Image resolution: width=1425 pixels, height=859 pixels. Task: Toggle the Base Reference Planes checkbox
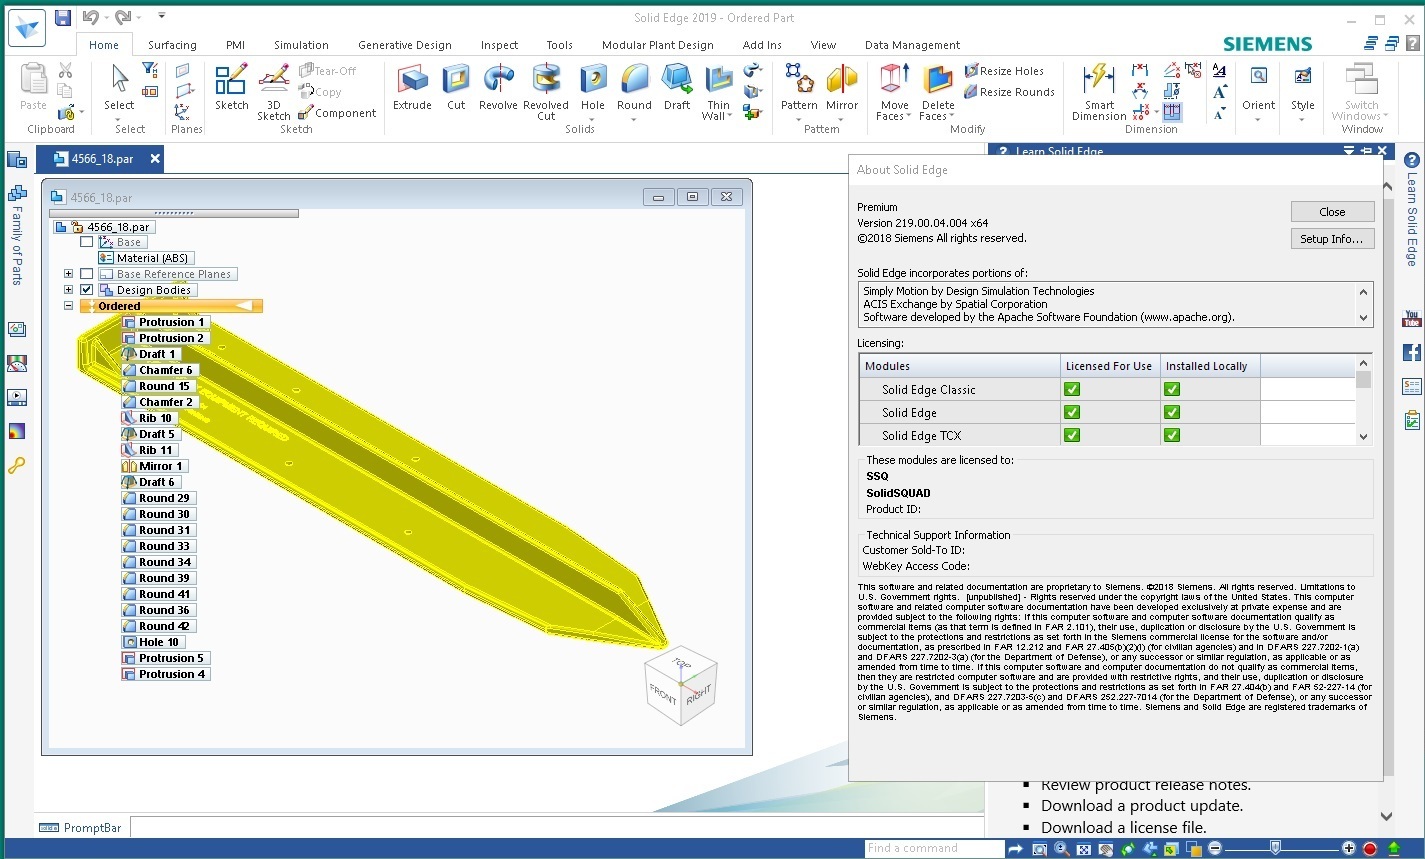87,274
